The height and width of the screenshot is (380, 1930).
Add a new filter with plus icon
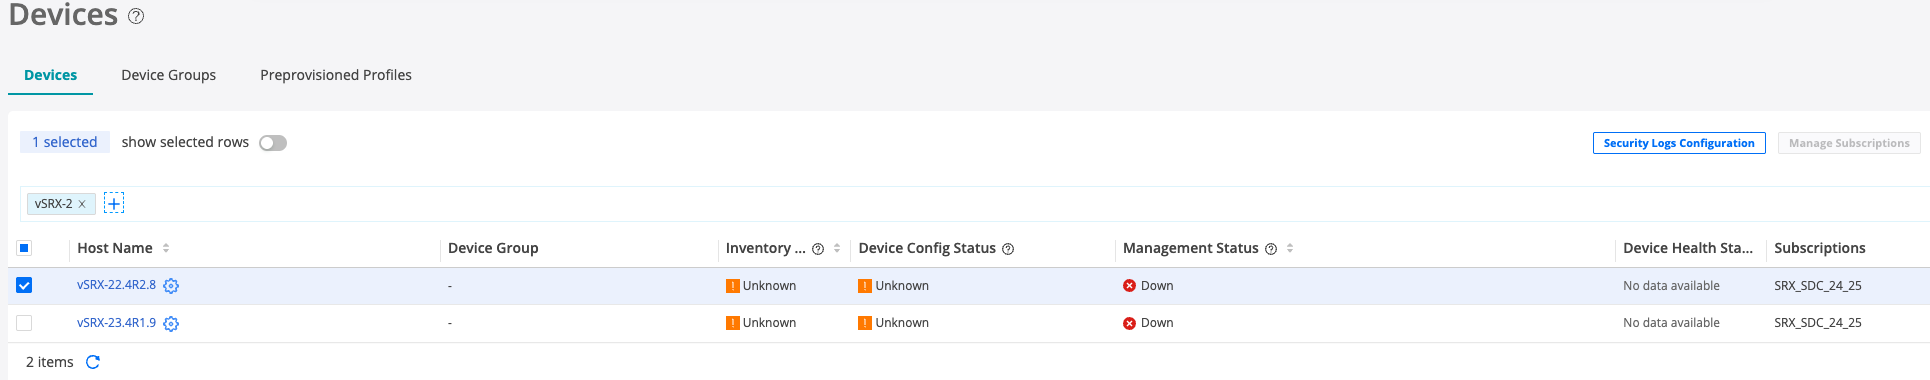(114, 204)
